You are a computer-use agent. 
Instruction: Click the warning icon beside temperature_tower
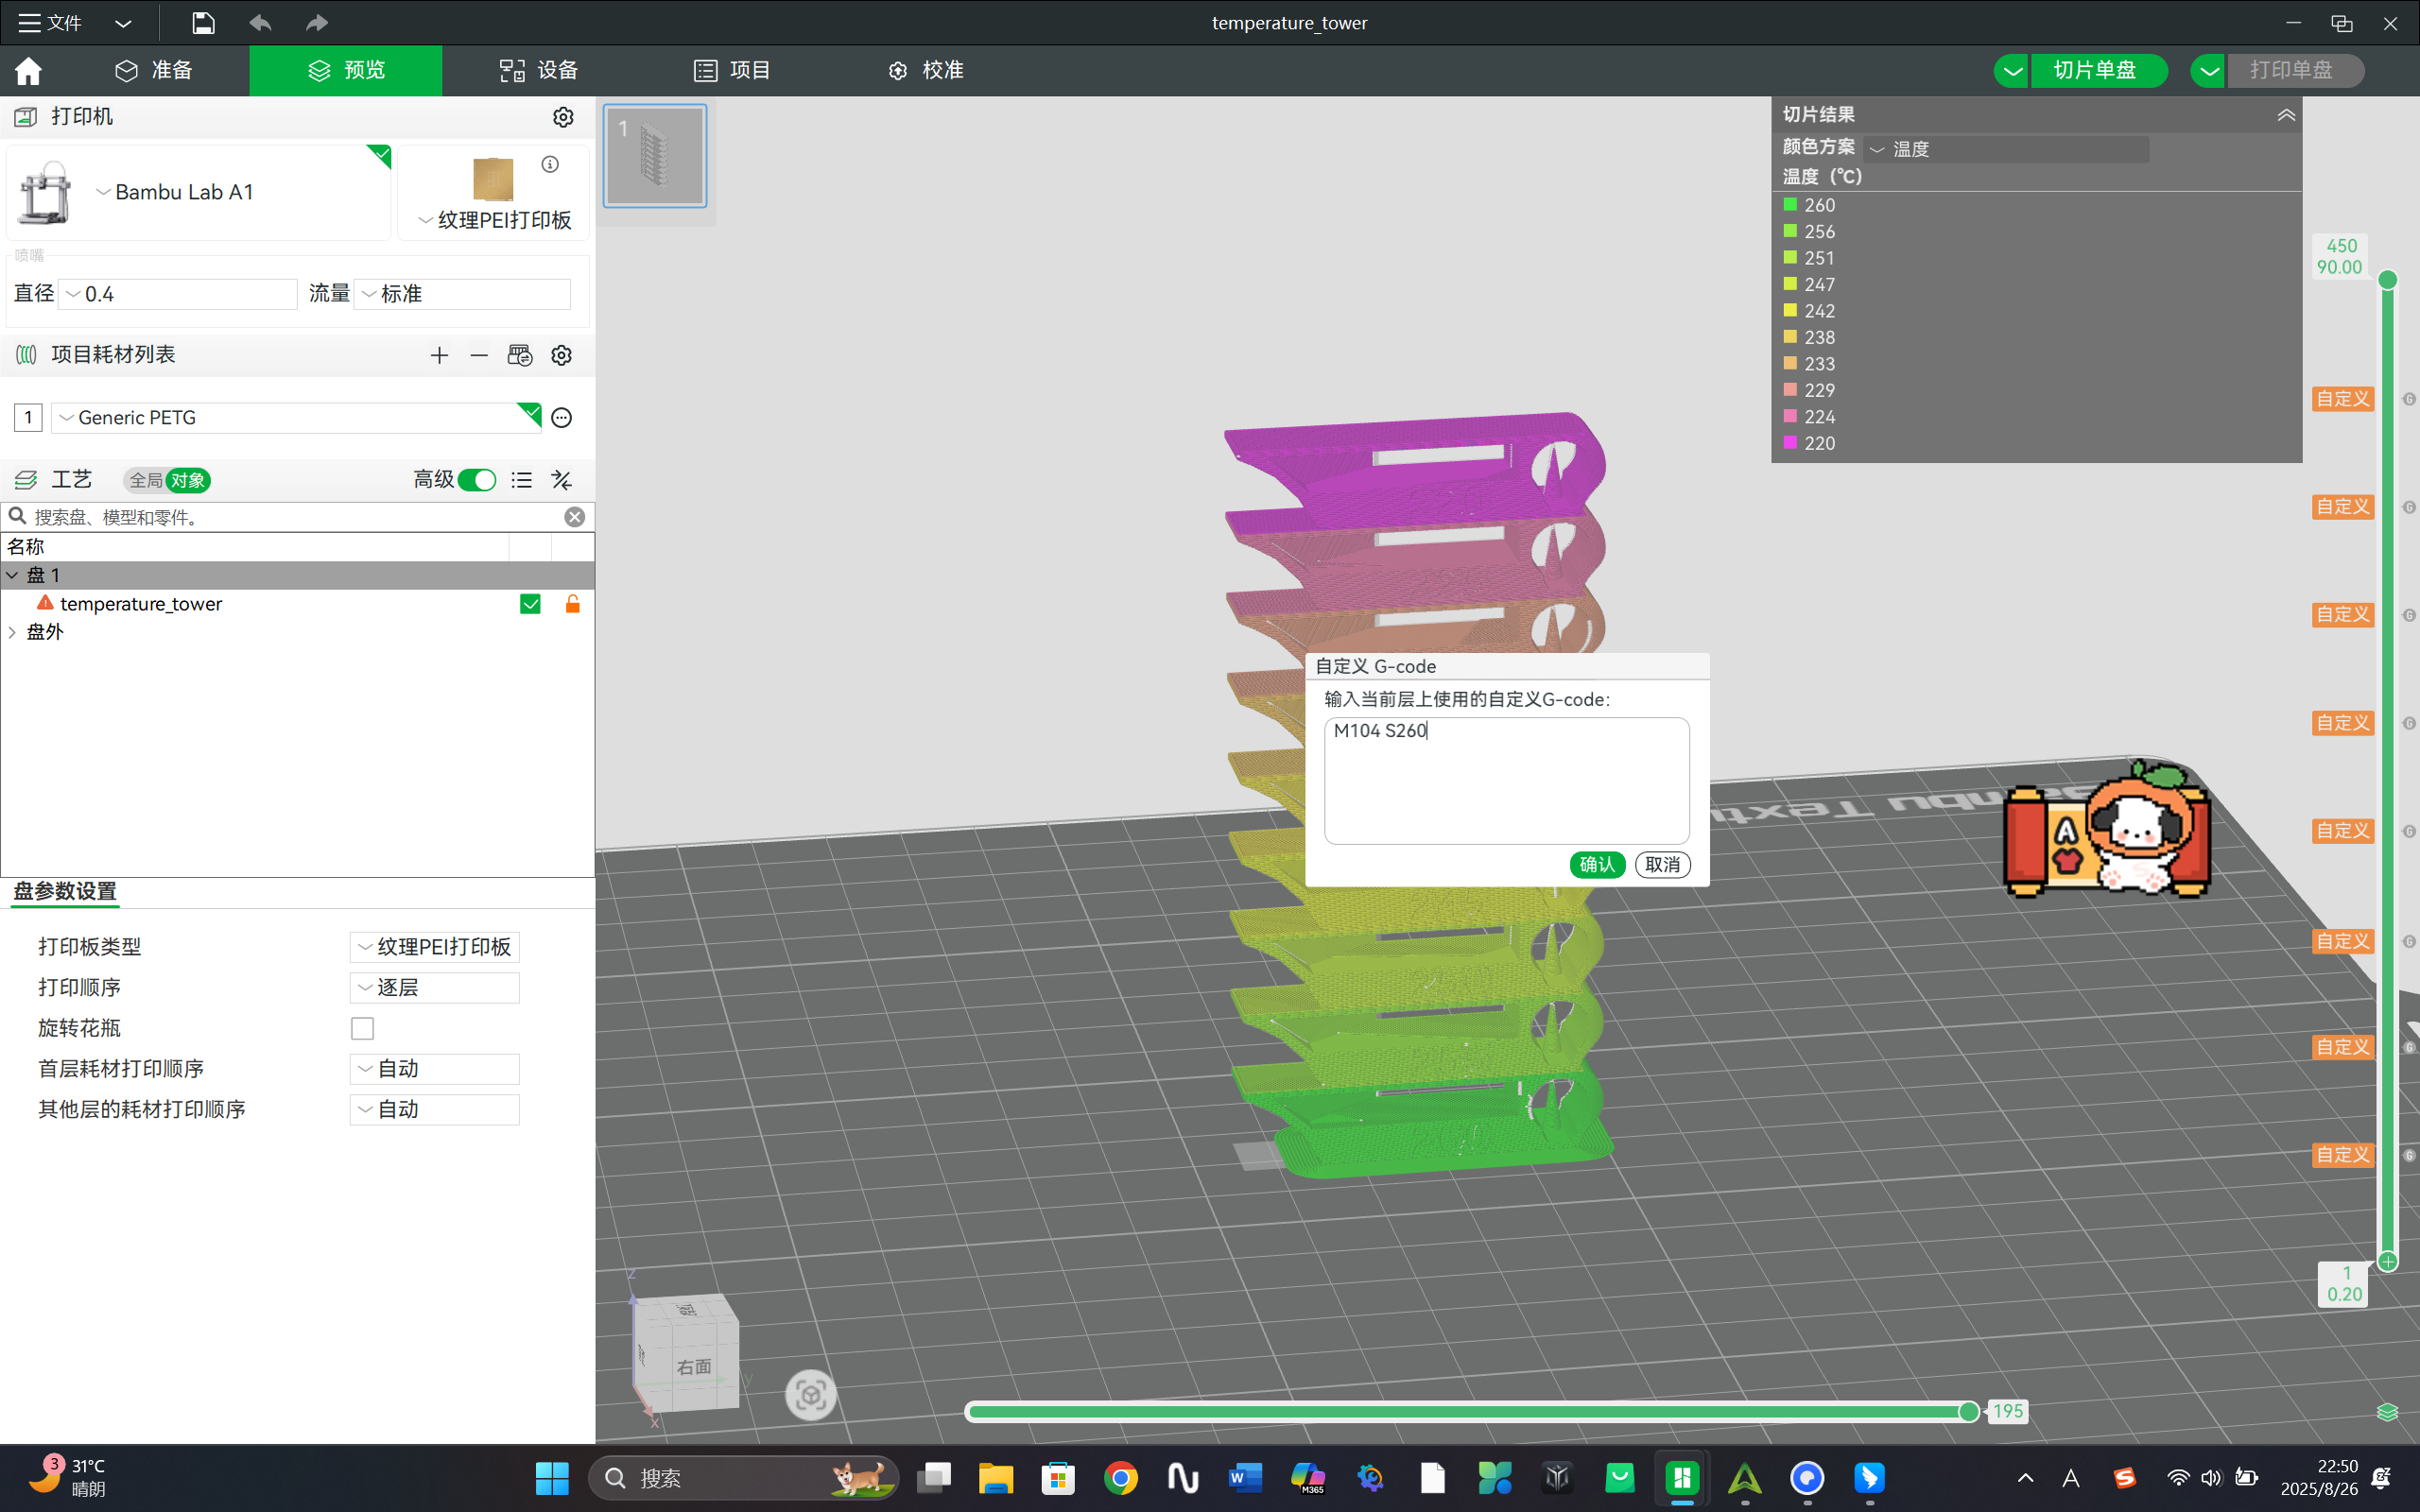tap(45, 603)
